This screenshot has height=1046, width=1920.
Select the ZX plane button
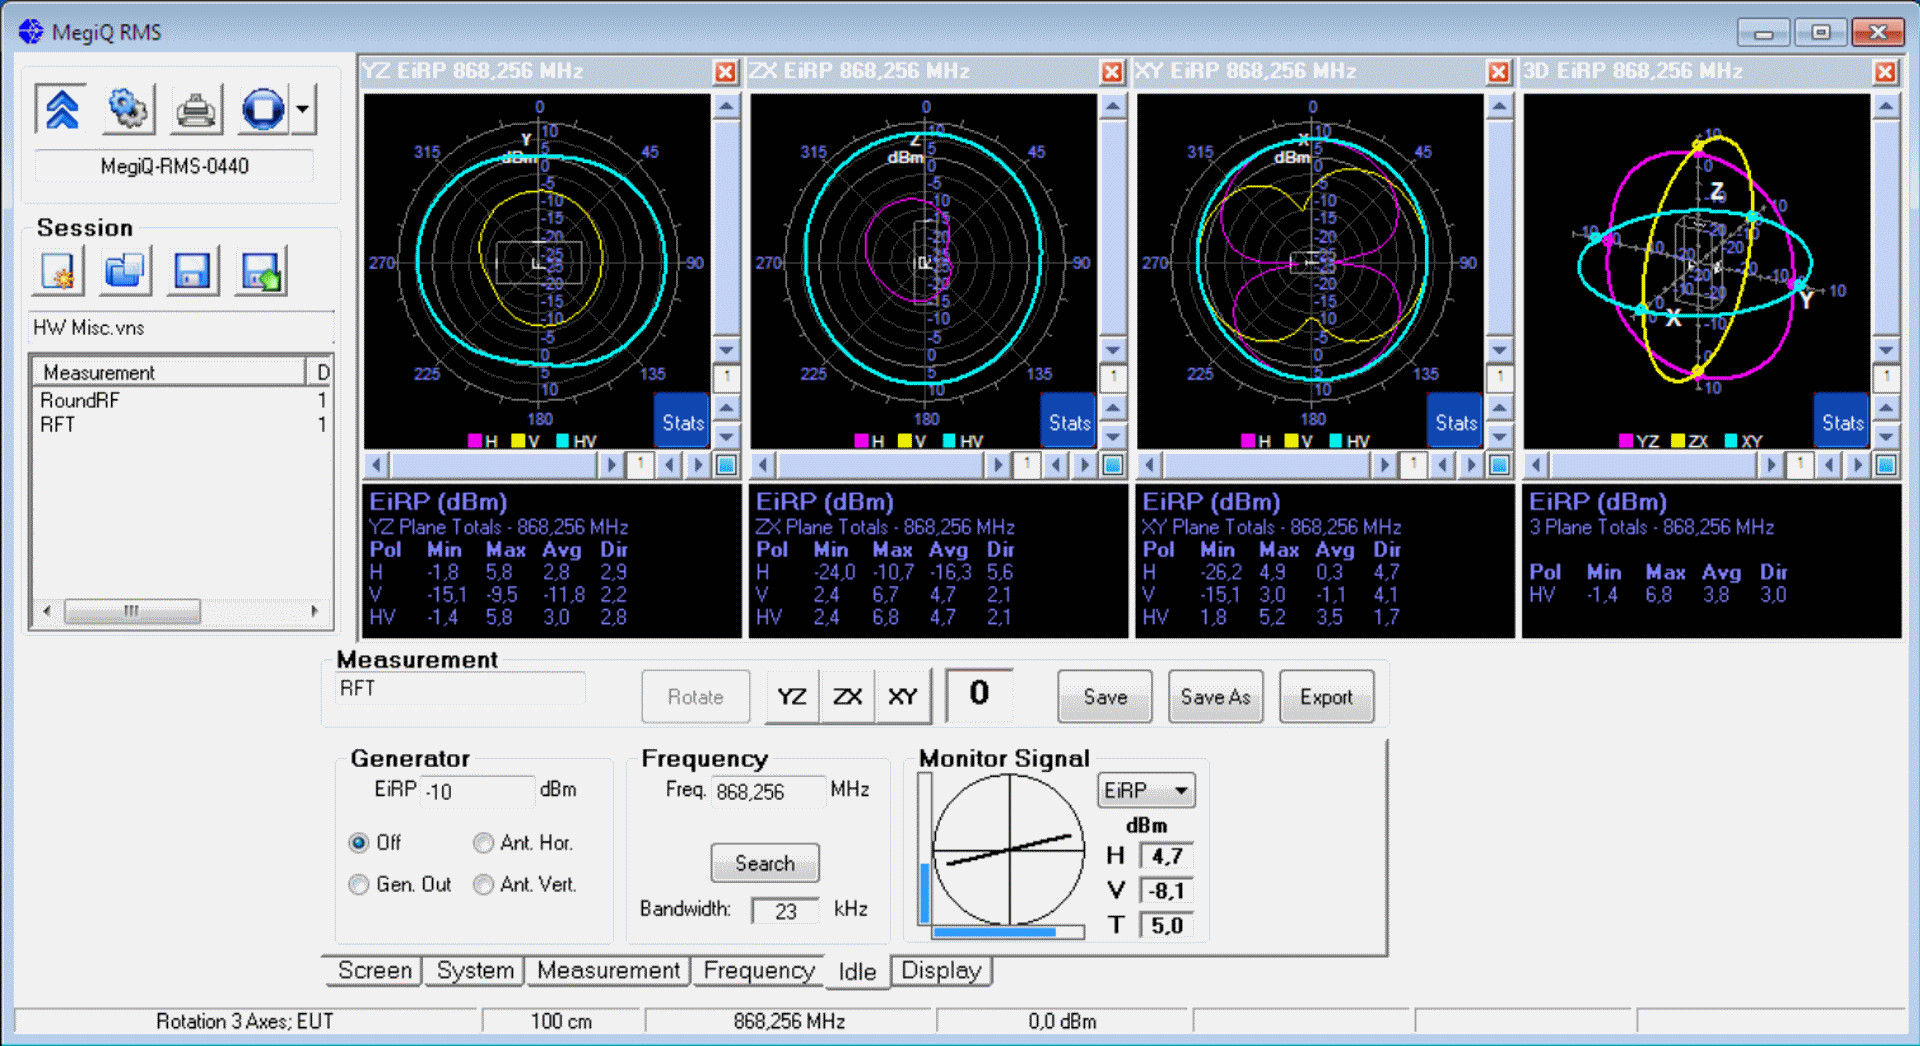[847, 697]
